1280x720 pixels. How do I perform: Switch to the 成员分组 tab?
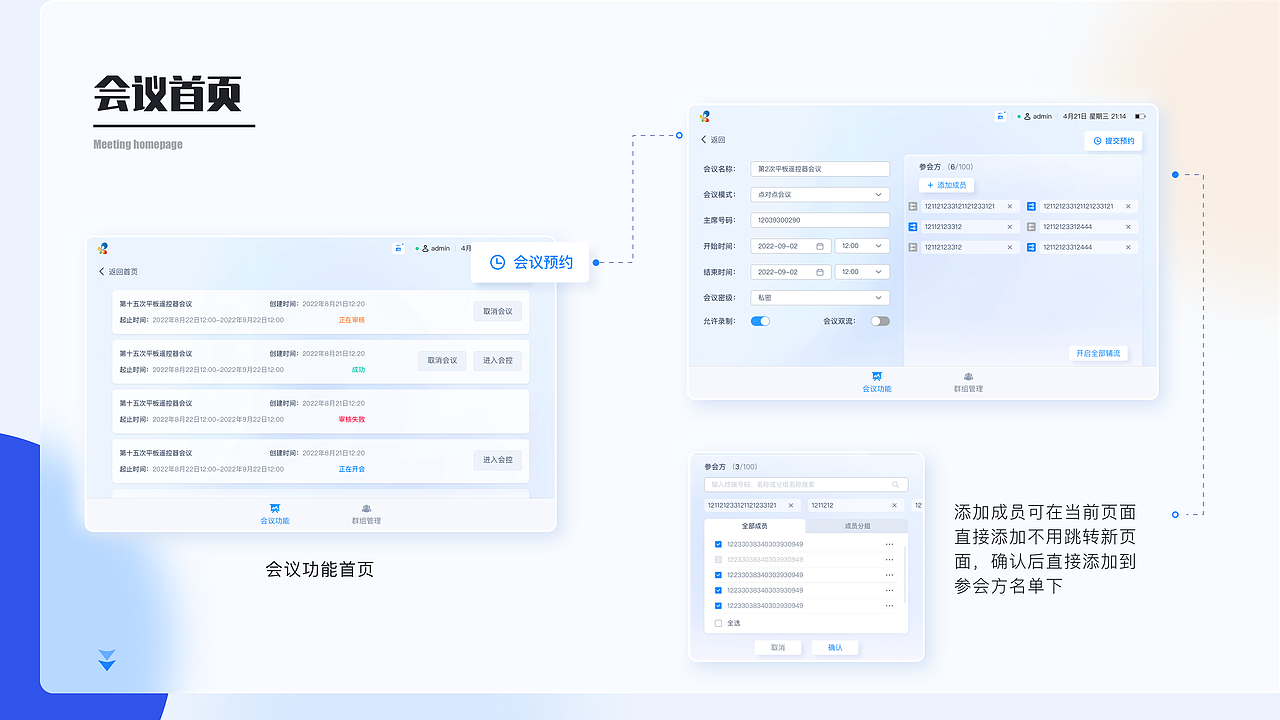point(857,525)
